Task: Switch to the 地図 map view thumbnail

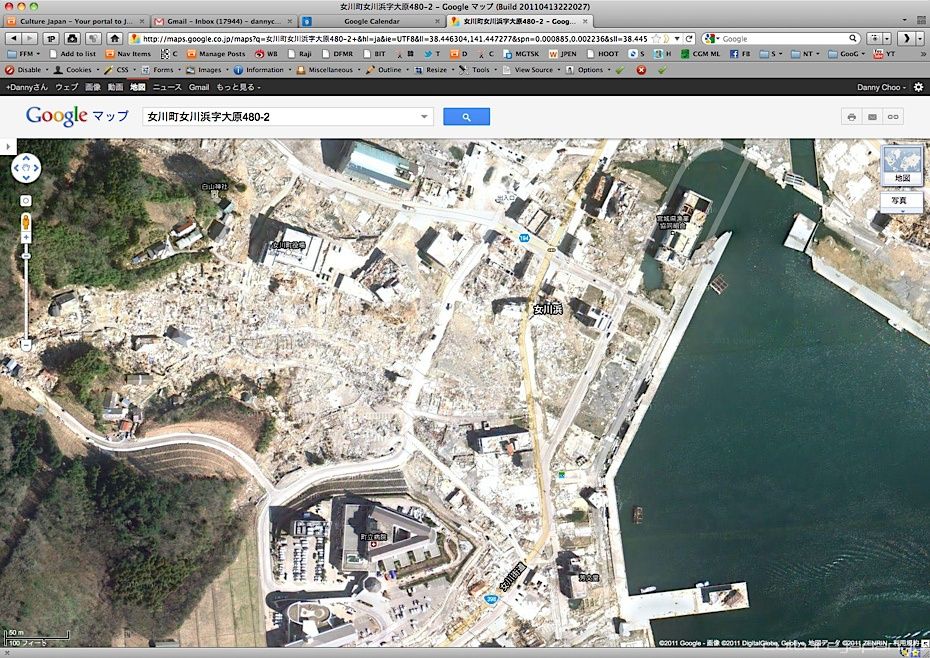Action: [902, 166]
